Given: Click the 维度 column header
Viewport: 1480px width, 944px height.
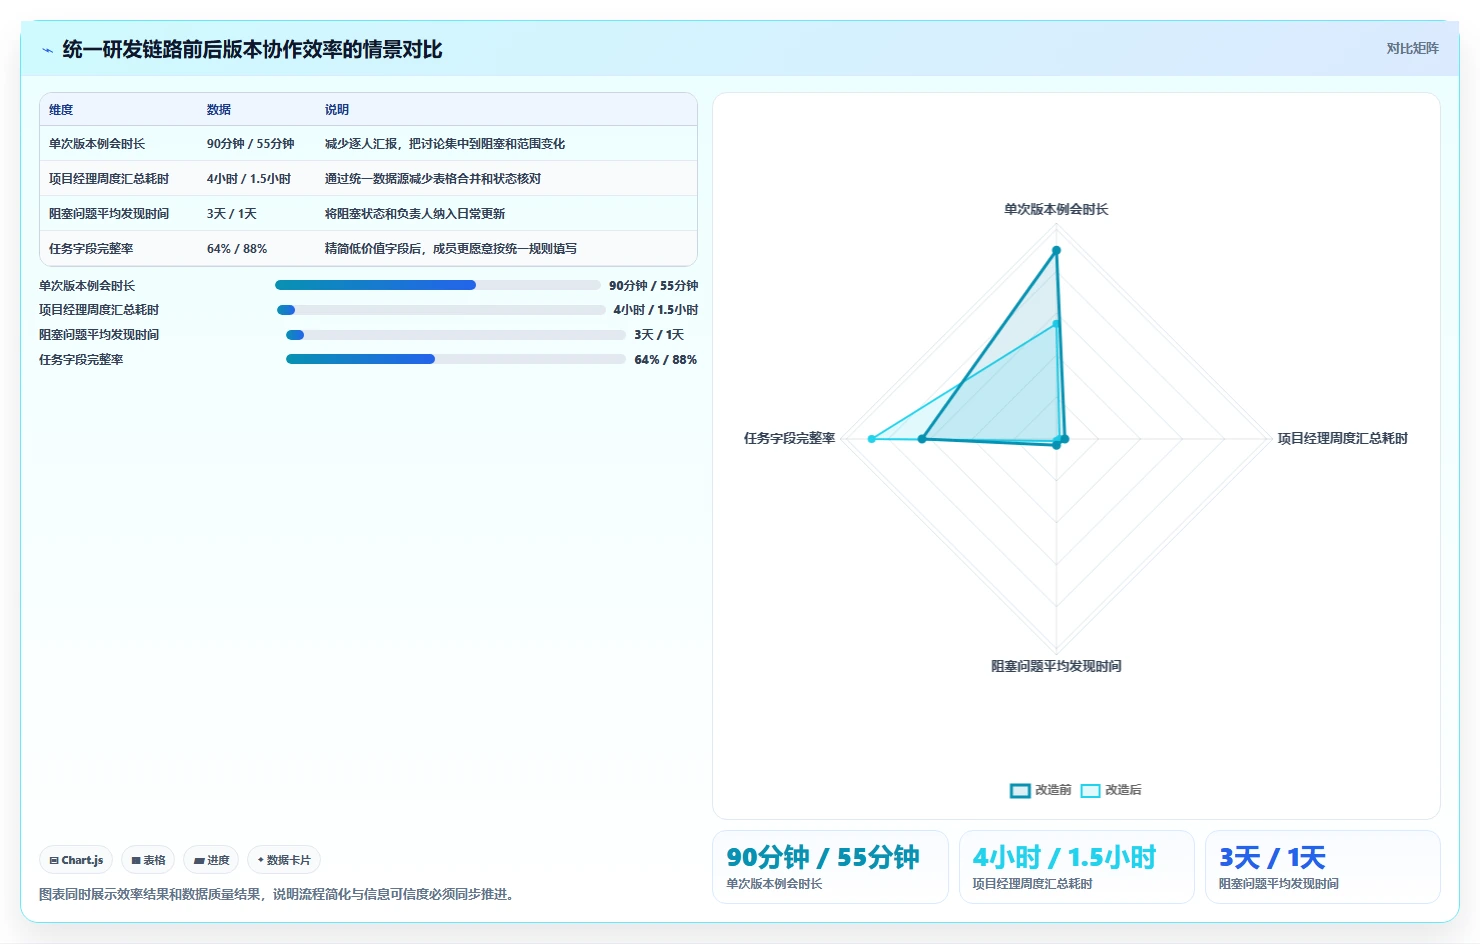Looking at the screenshot, I should 61,110.
